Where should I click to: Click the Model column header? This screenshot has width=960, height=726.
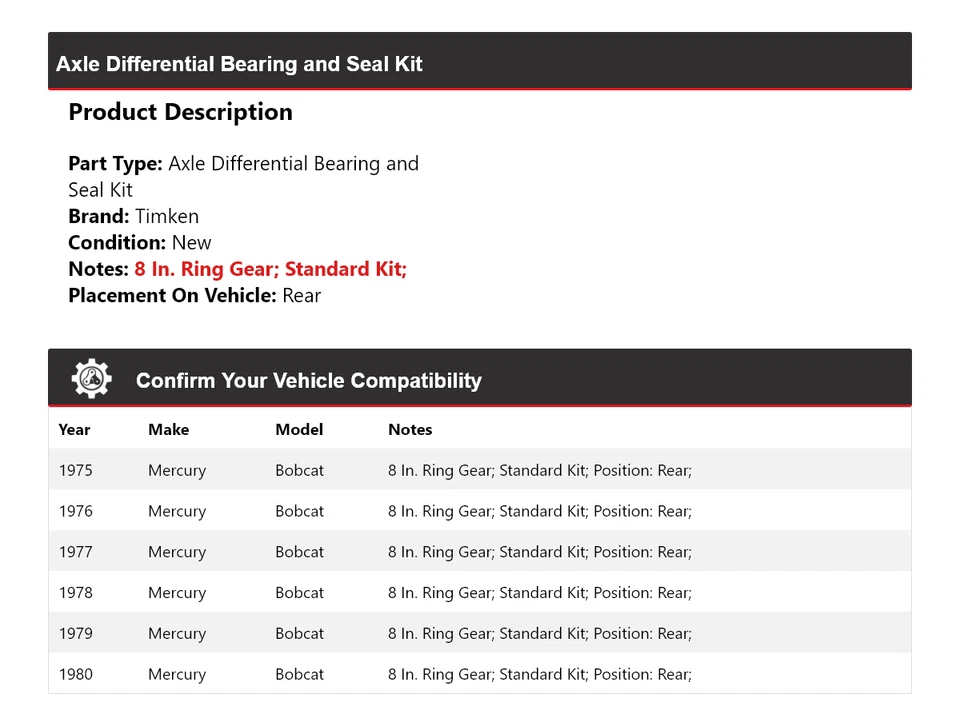(x=299, y=430)
